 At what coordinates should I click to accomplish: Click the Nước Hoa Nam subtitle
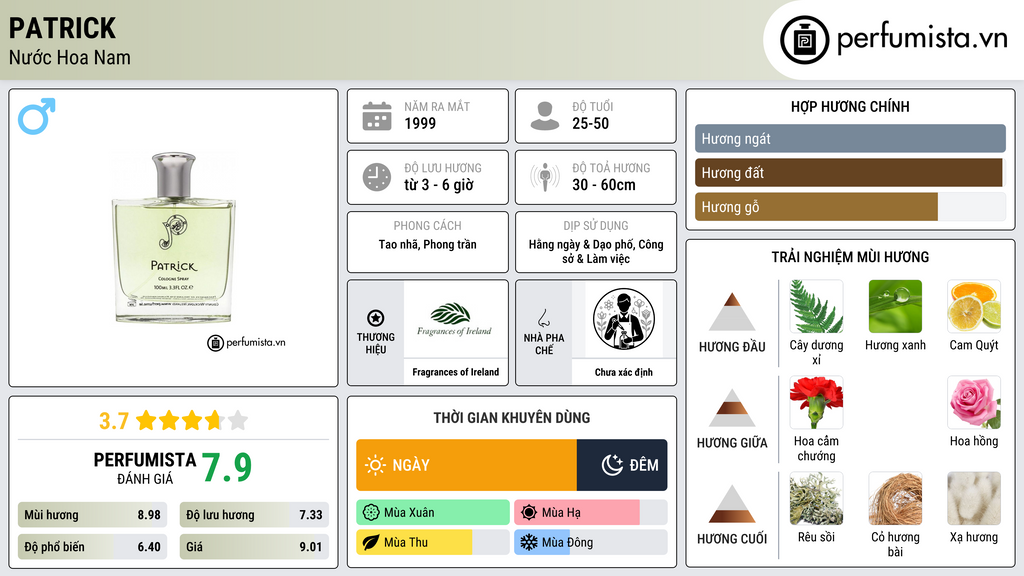coord(69,57)
